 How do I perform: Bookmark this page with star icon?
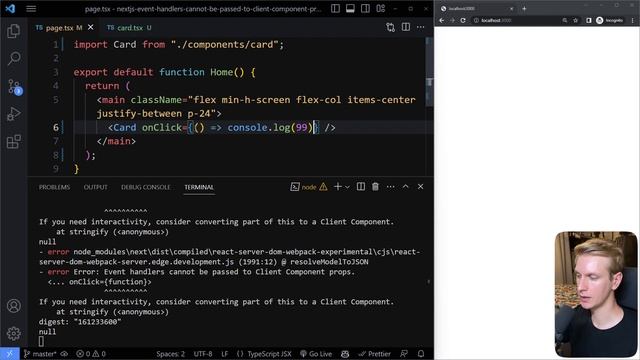(576, 20)
